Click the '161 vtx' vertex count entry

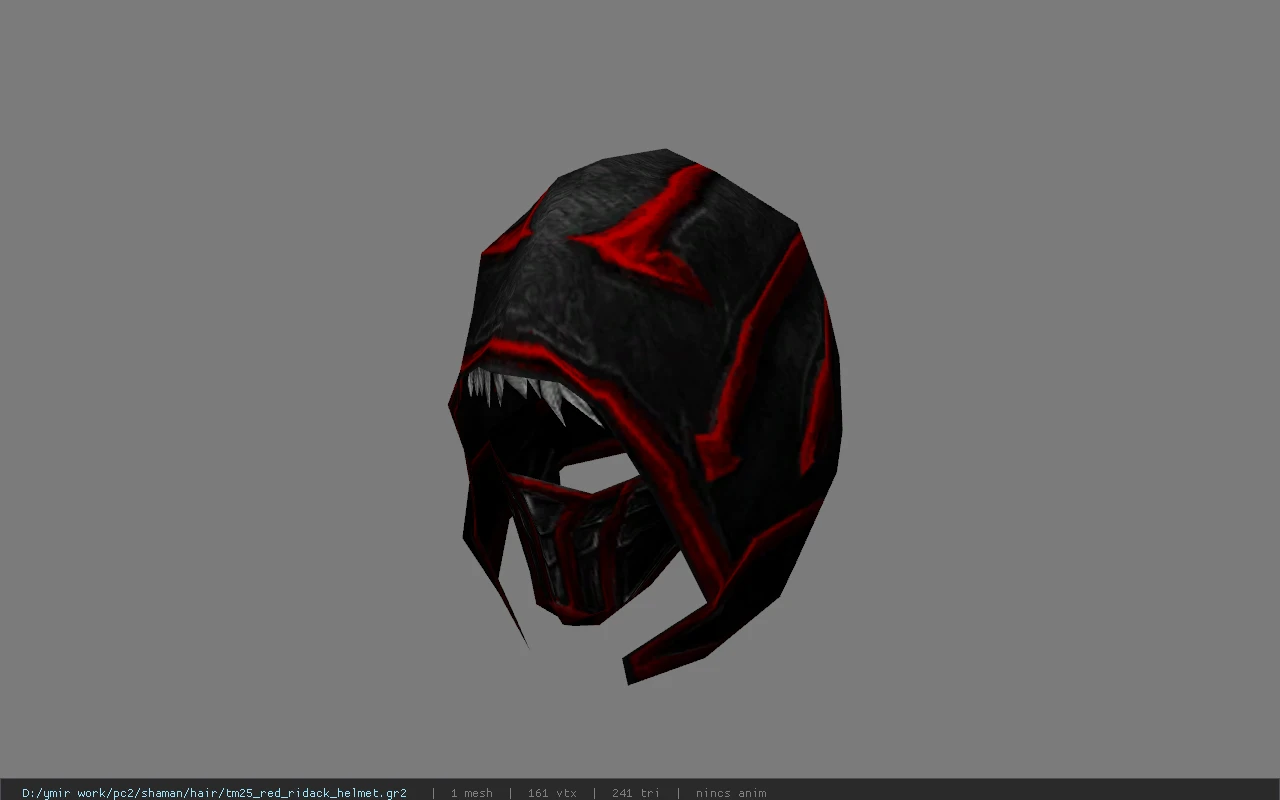point(552,793)
